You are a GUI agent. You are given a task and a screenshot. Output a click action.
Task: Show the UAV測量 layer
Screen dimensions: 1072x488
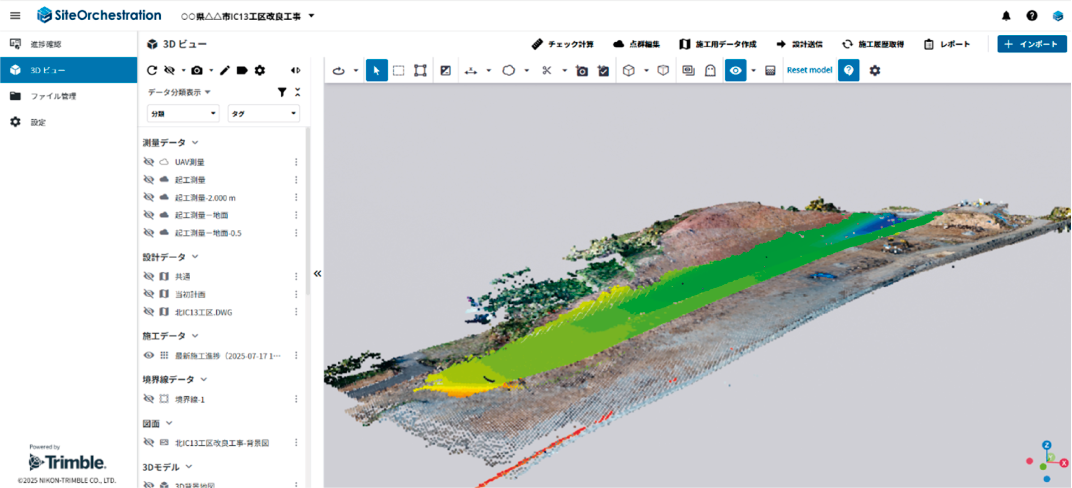[x=149, y=162]
